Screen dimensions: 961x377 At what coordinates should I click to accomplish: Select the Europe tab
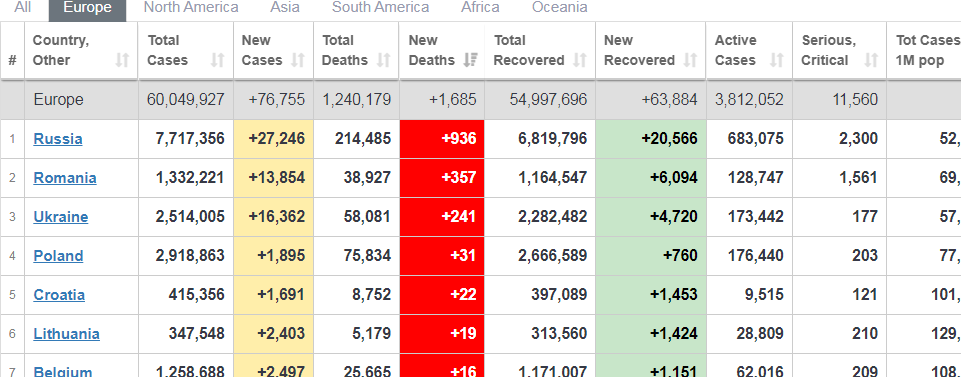(88, 9)
